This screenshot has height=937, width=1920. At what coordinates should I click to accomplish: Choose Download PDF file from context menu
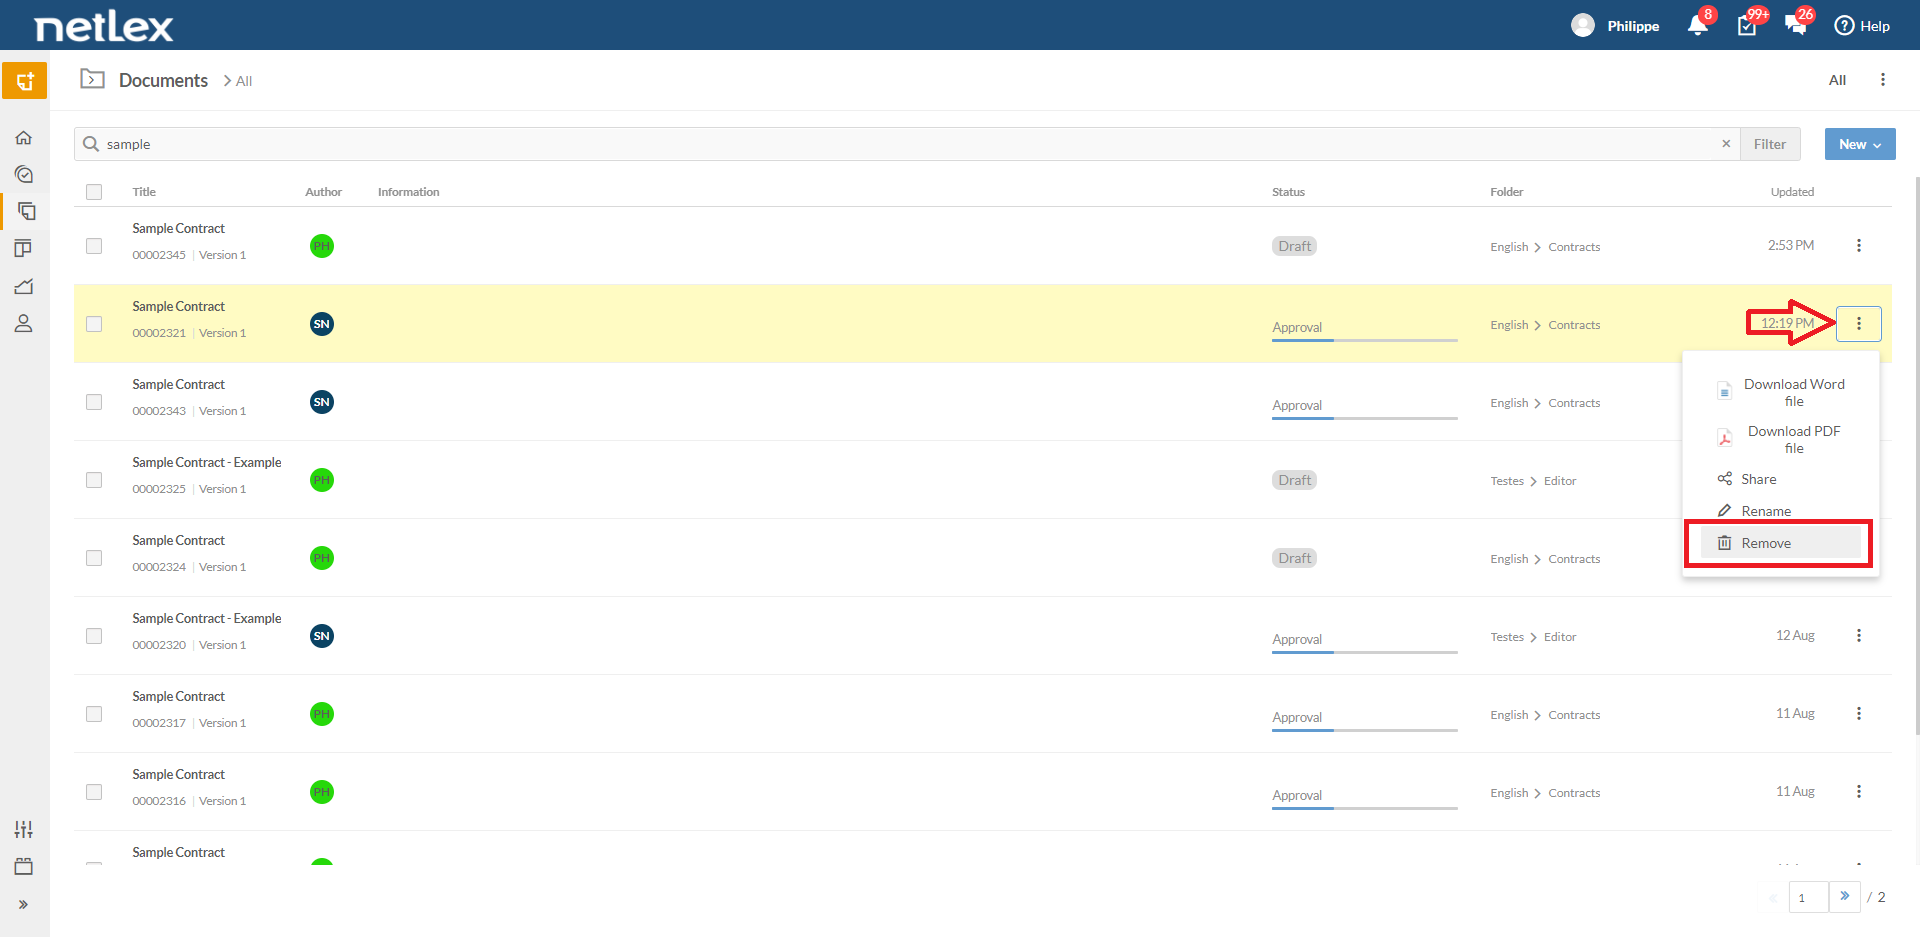point(1781,439)
